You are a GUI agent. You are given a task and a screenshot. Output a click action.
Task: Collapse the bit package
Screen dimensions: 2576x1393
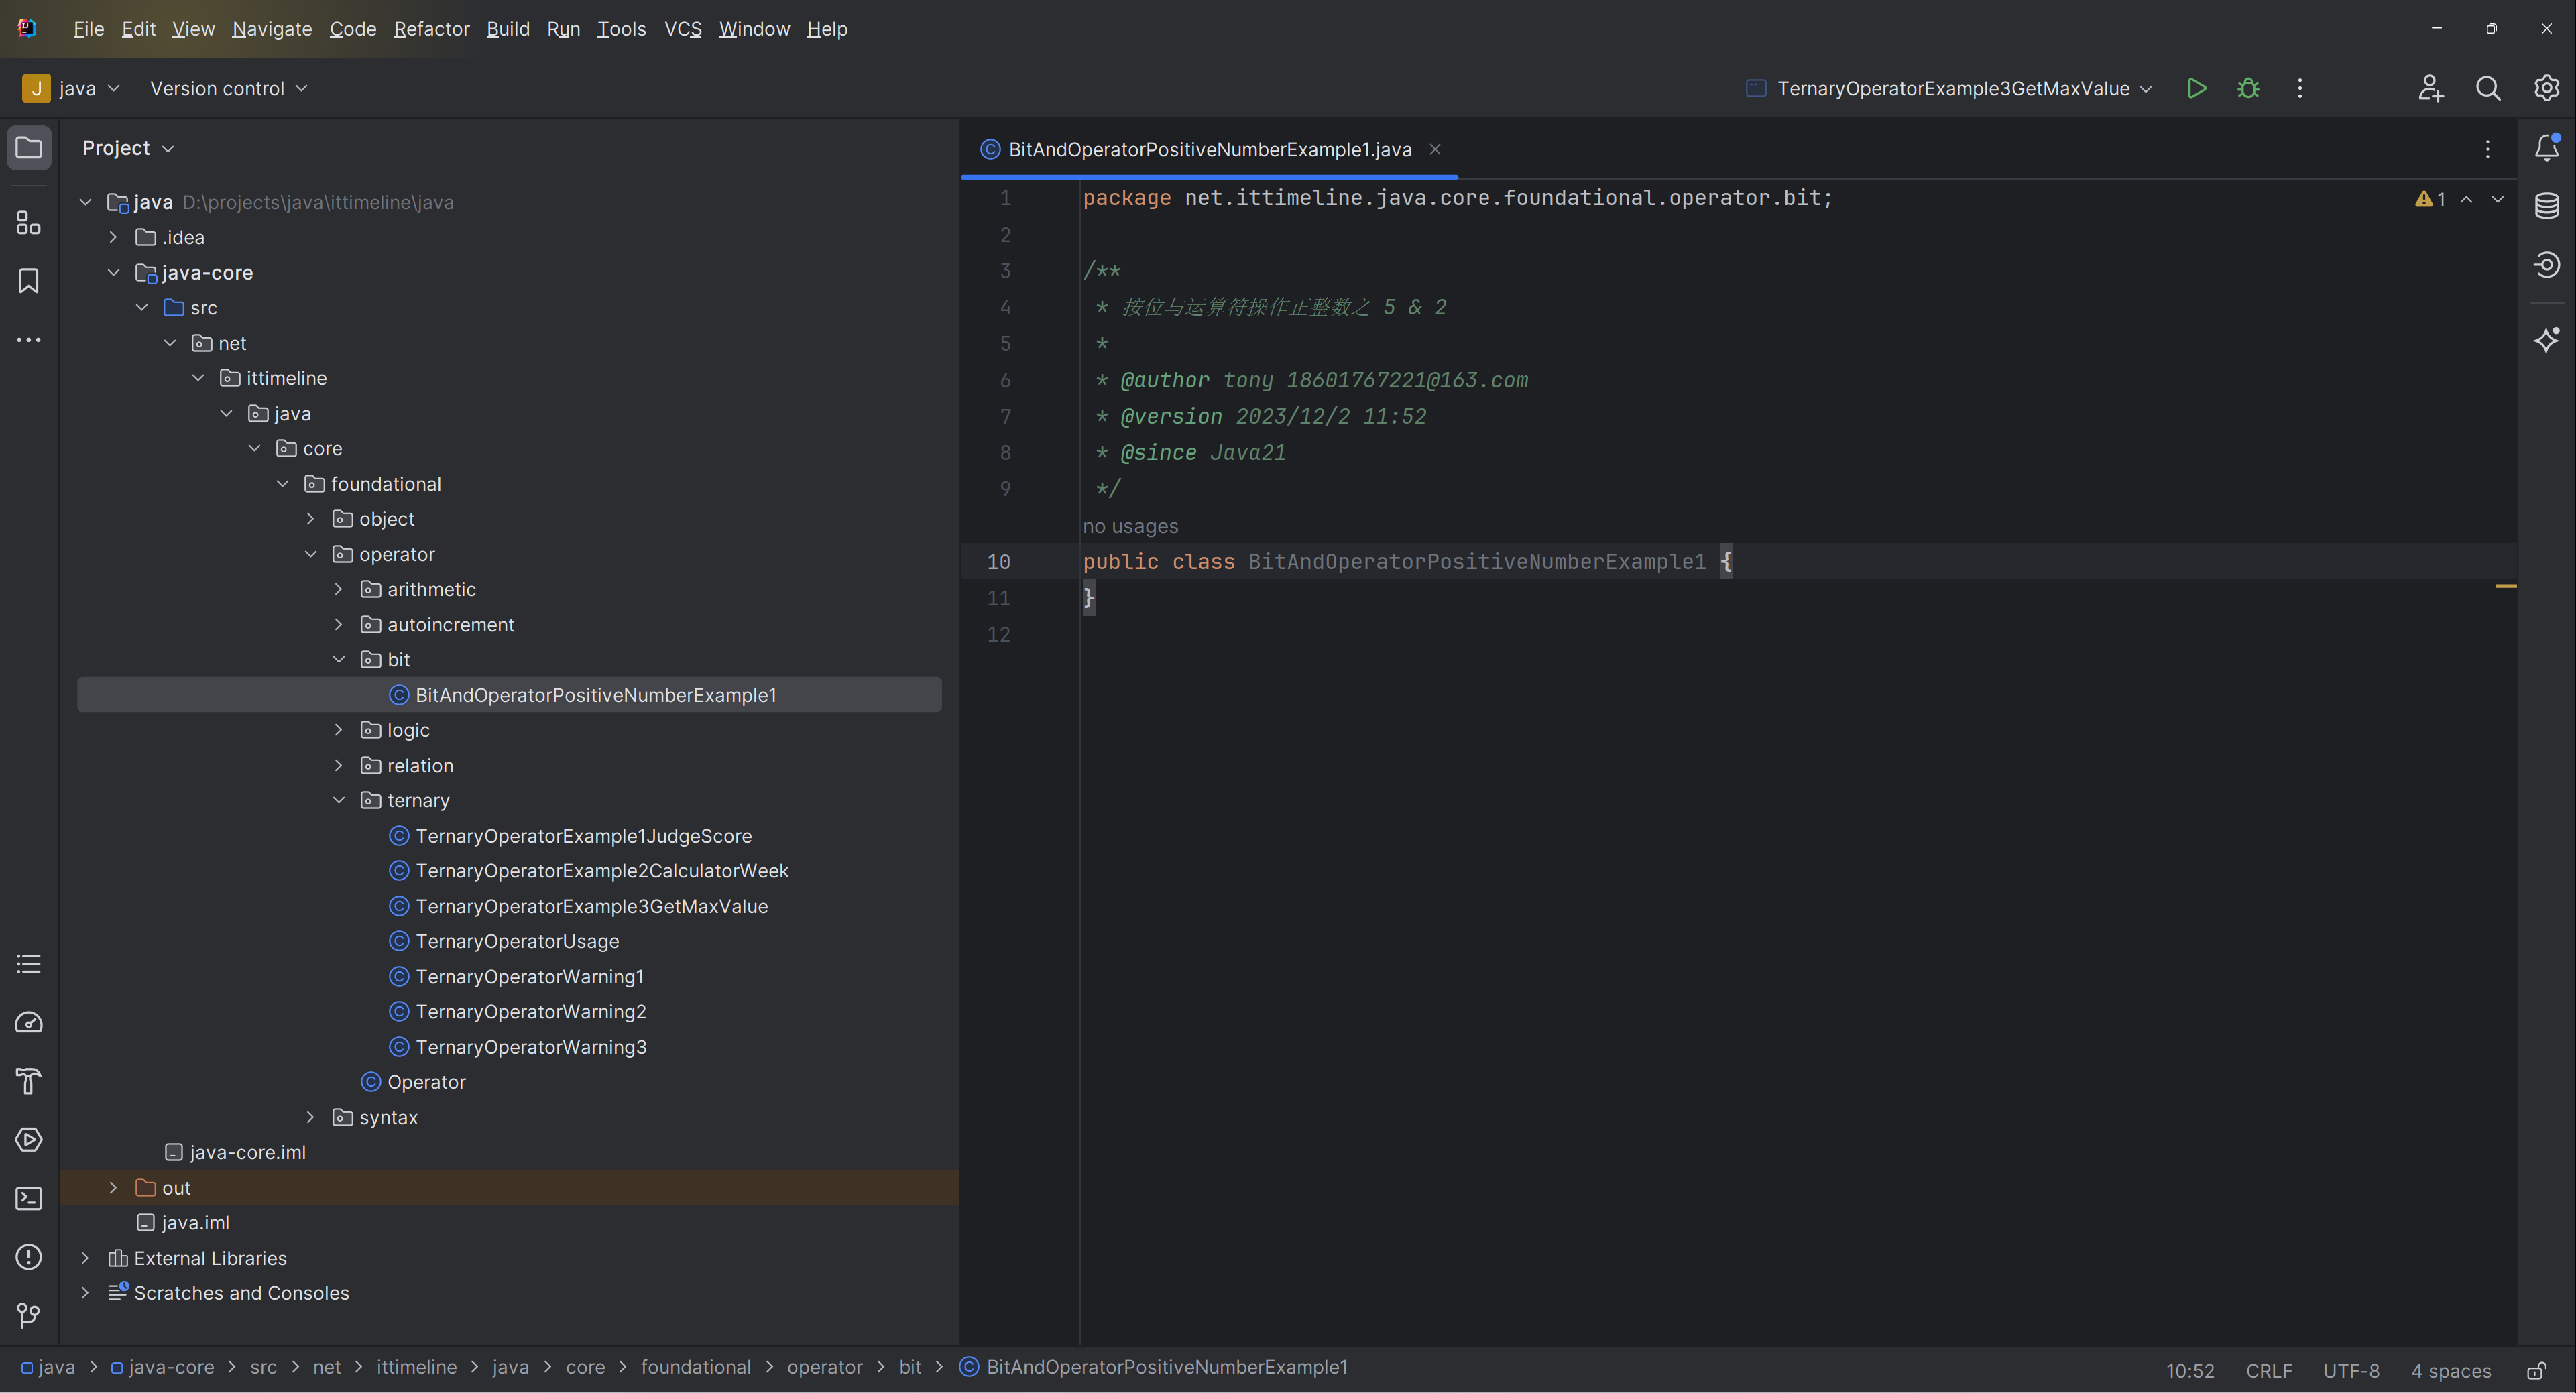click(x=338, y=659)
